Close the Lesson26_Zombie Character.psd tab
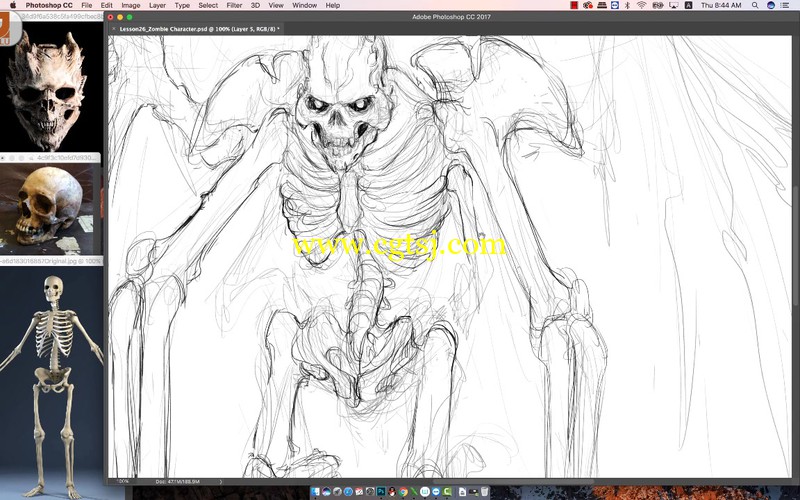800x500 pixels. (x=114, y=29)
